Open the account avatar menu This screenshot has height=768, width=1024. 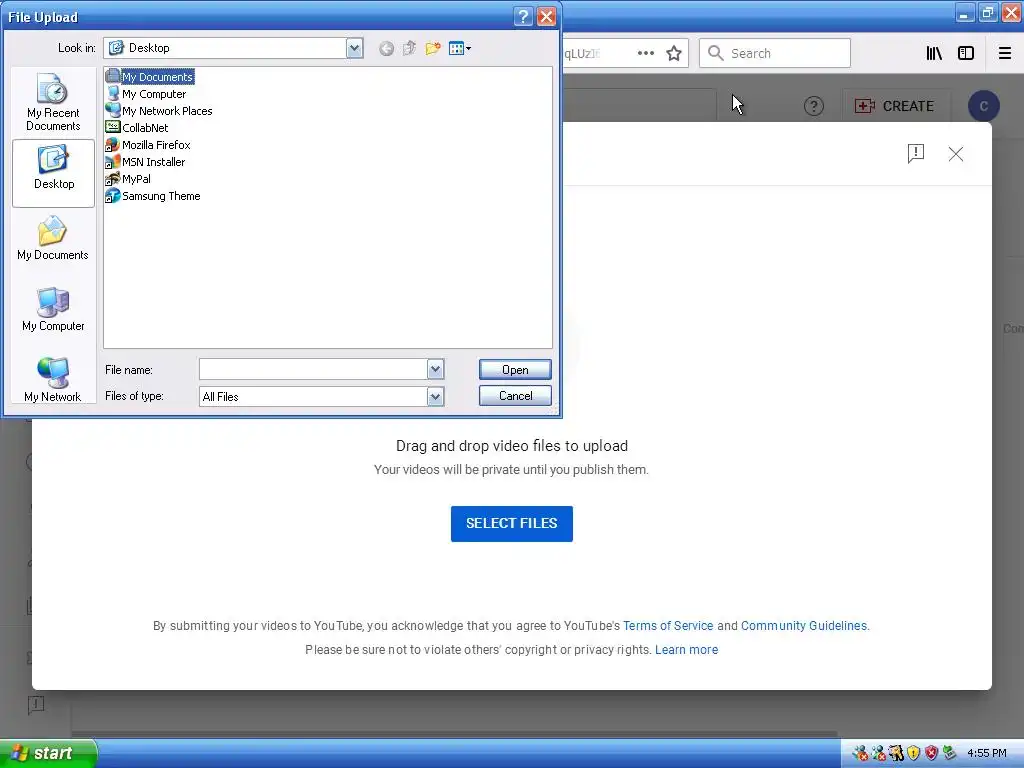pos(984,106)
